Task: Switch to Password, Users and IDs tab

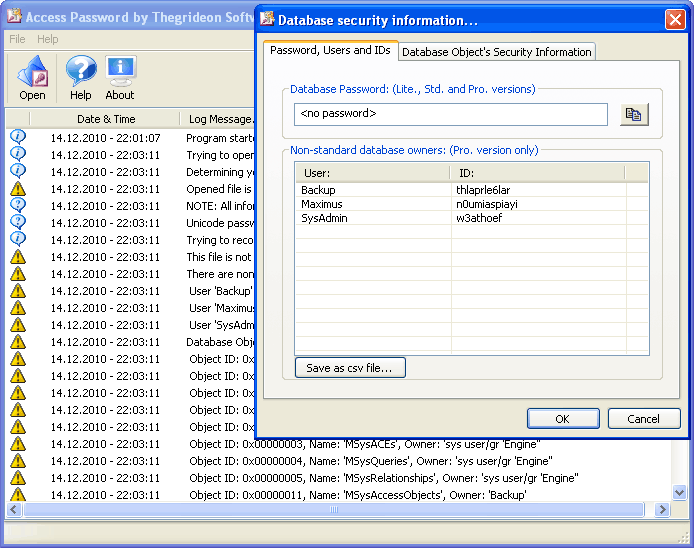Action: (330, 50)
